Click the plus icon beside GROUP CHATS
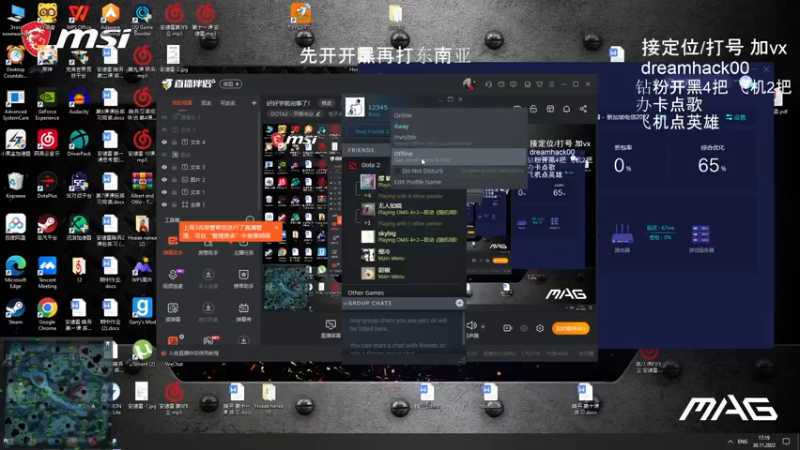 [459, 303]
